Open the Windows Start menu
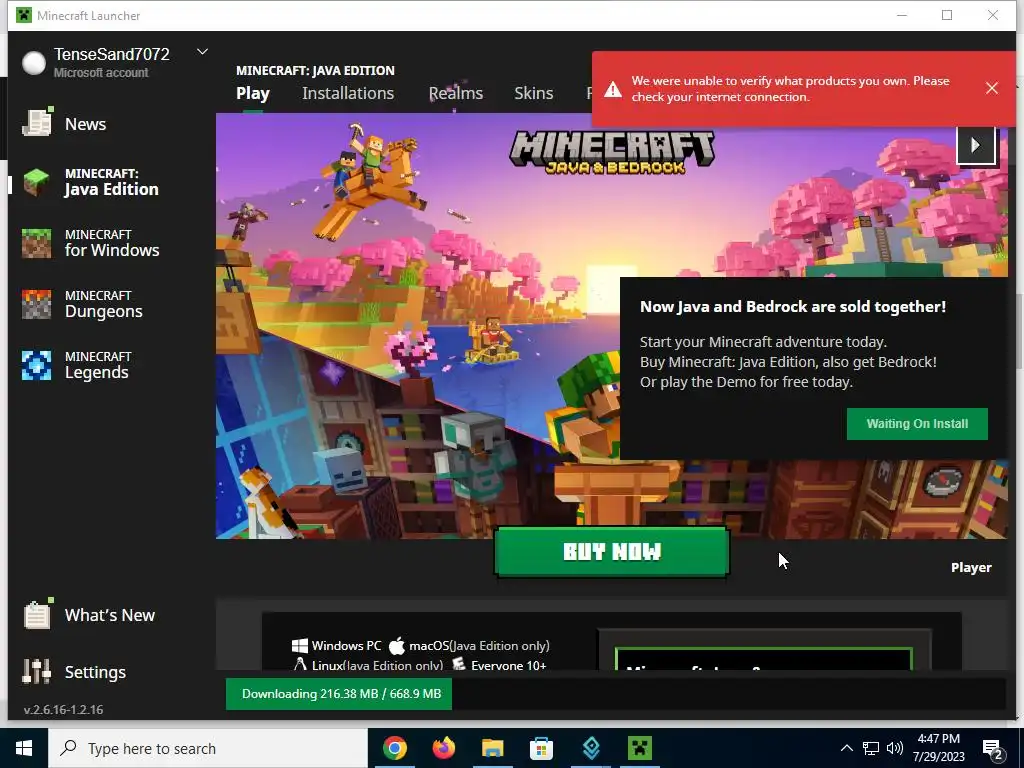1024x768 pixels. [24, 748]
